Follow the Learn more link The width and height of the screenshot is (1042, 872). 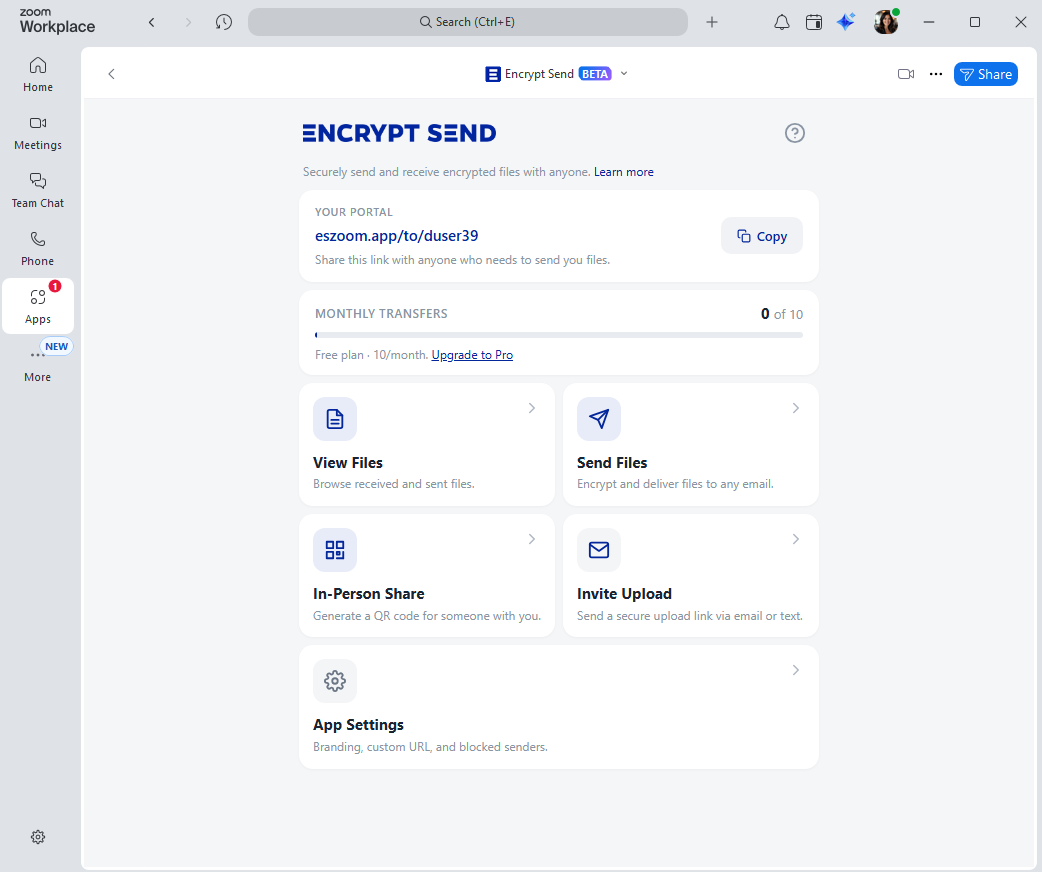point(623,172)
